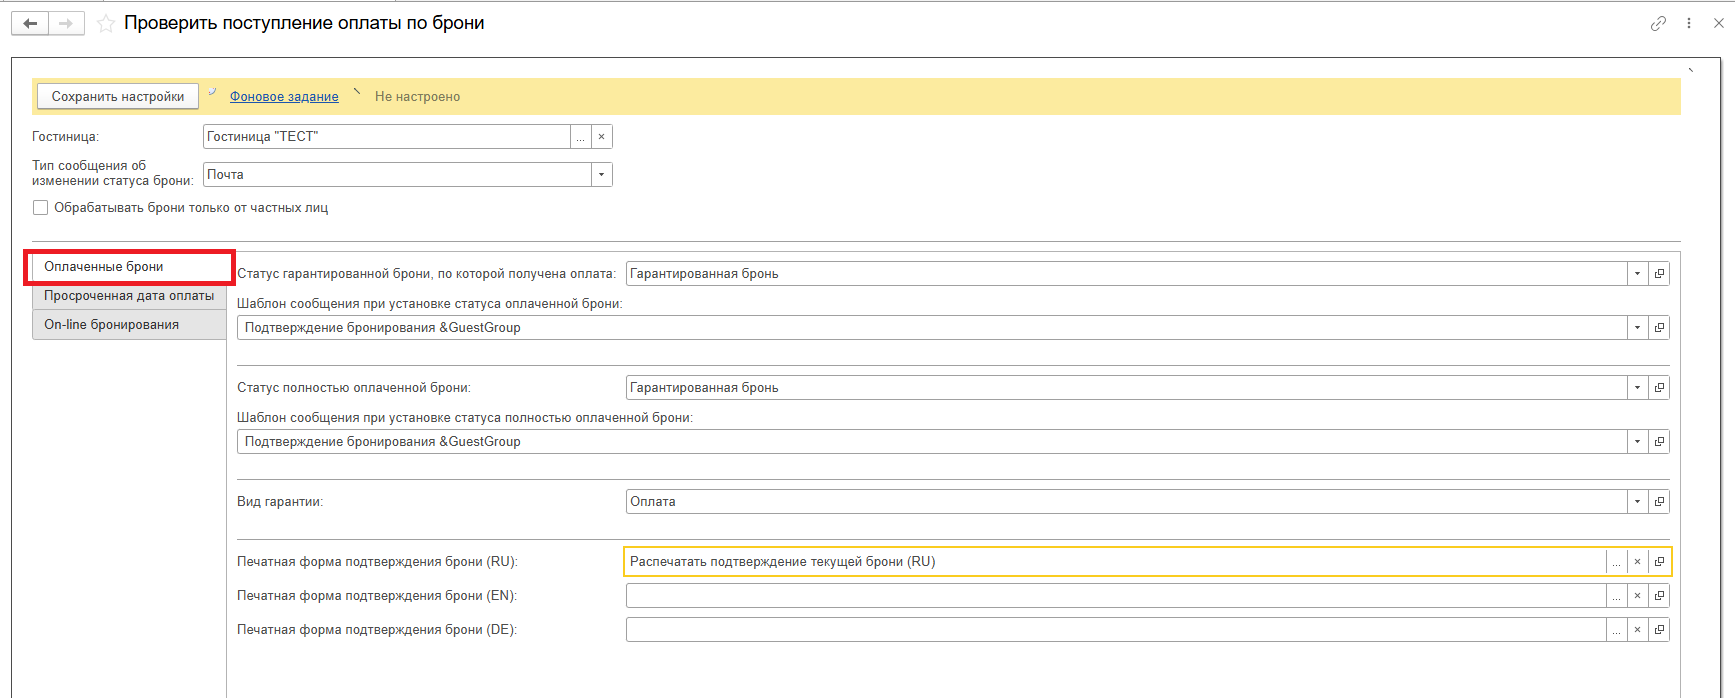Image resolution: width=1735 pixels, height=698 pixels.
Task: Open selection list for Печатная форма (RU)
Action: pyautogui.click(x=1616, y=562)
